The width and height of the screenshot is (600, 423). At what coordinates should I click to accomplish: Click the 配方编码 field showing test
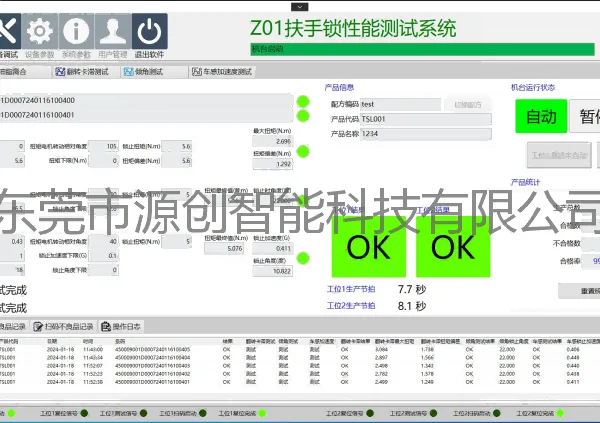(x=400, y=104)
